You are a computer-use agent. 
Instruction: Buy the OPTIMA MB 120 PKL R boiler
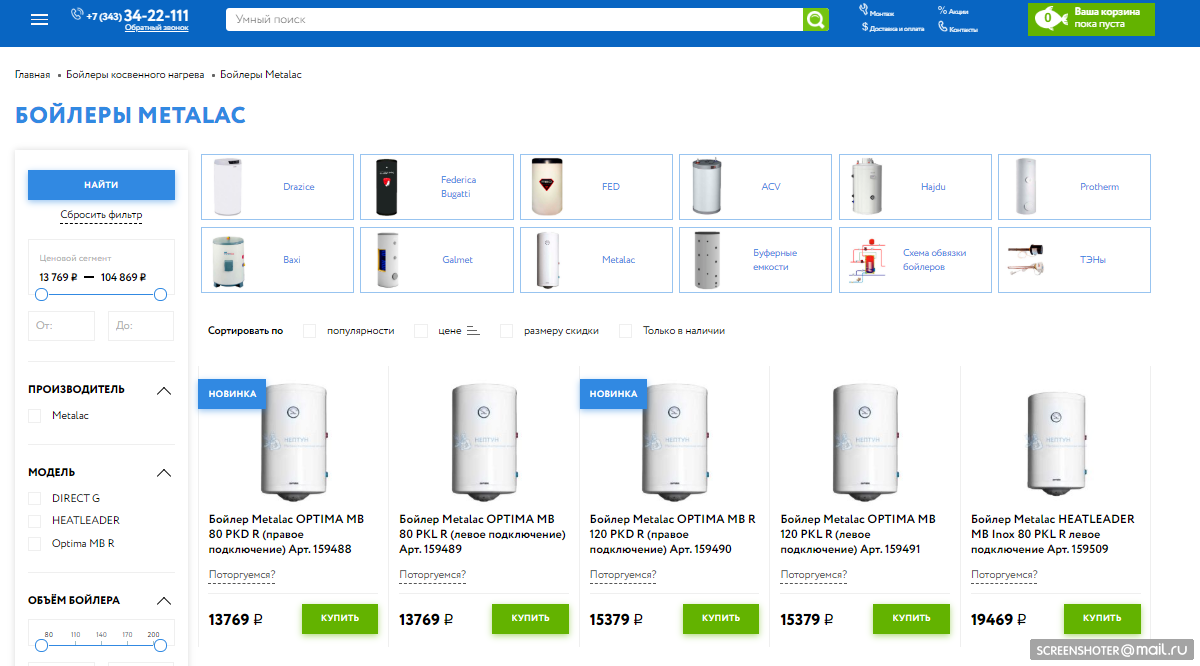tap(911, 618)
